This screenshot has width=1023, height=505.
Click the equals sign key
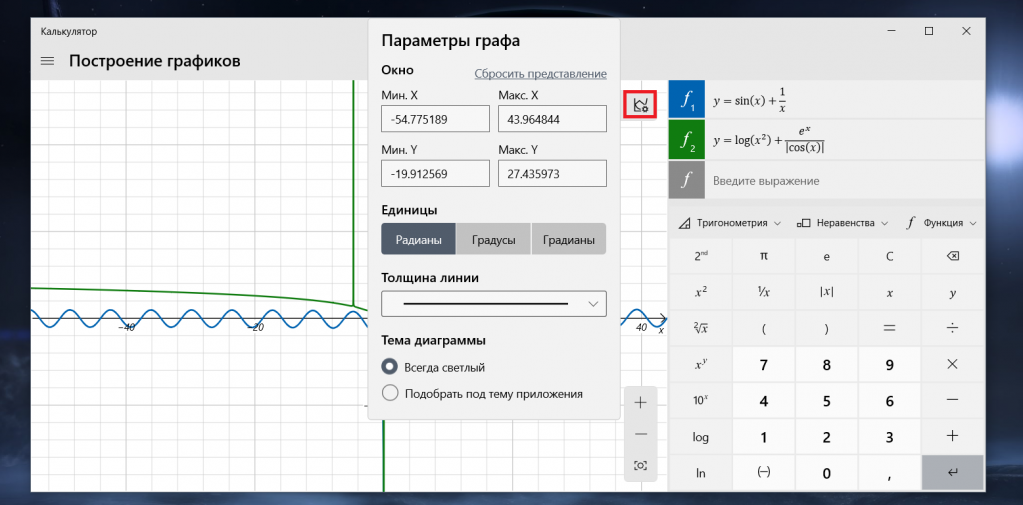[889, 329]
